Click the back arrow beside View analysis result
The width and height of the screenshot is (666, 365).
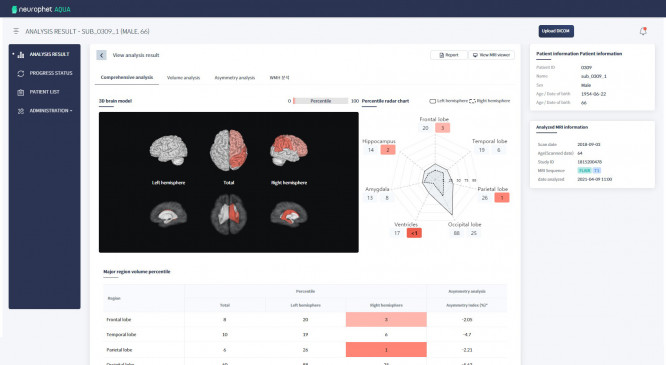(102, 55)
